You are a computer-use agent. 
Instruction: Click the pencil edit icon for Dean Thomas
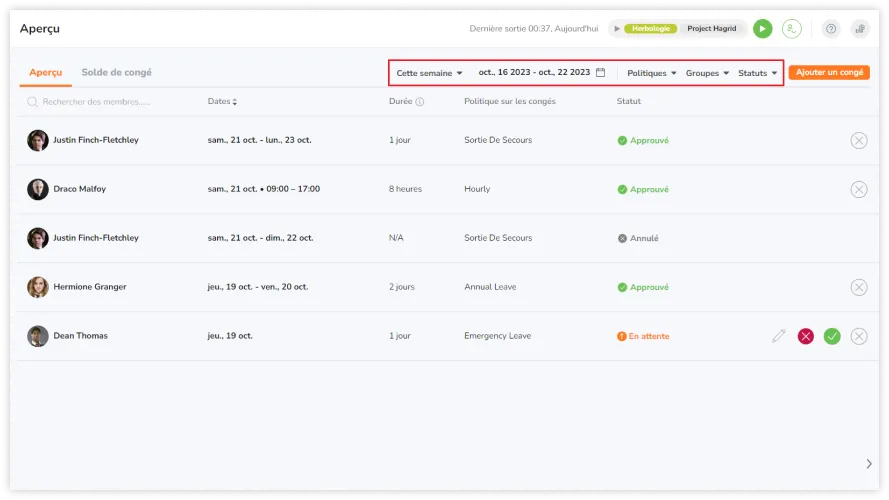tap(779, 336)
